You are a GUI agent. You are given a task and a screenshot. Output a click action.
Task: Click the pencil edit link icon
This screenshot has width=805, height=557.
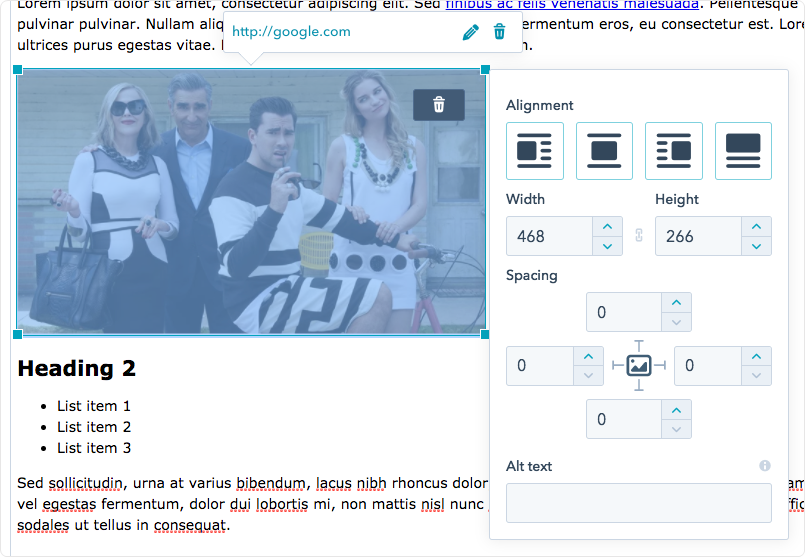pyautogui.click(x=471, y=32)
